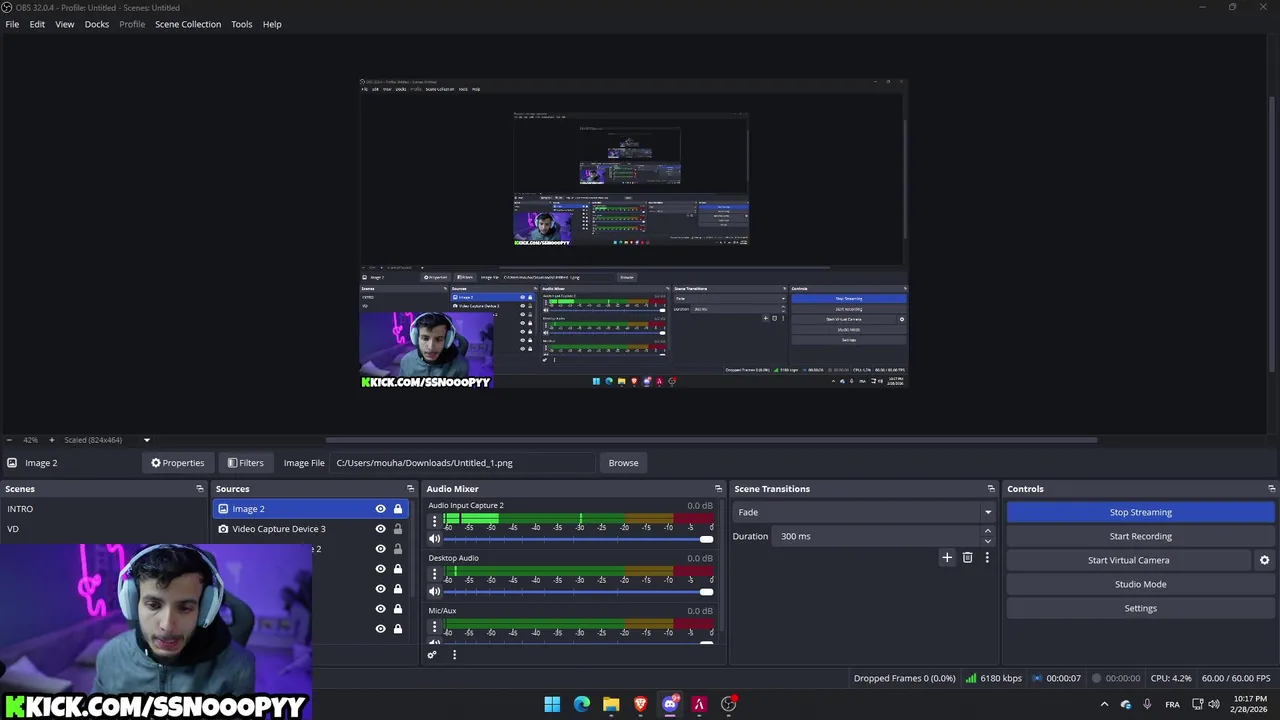
Task: Click the preview horizontal scrollbar
Action: pyautogui.click(x=711, y=440)
